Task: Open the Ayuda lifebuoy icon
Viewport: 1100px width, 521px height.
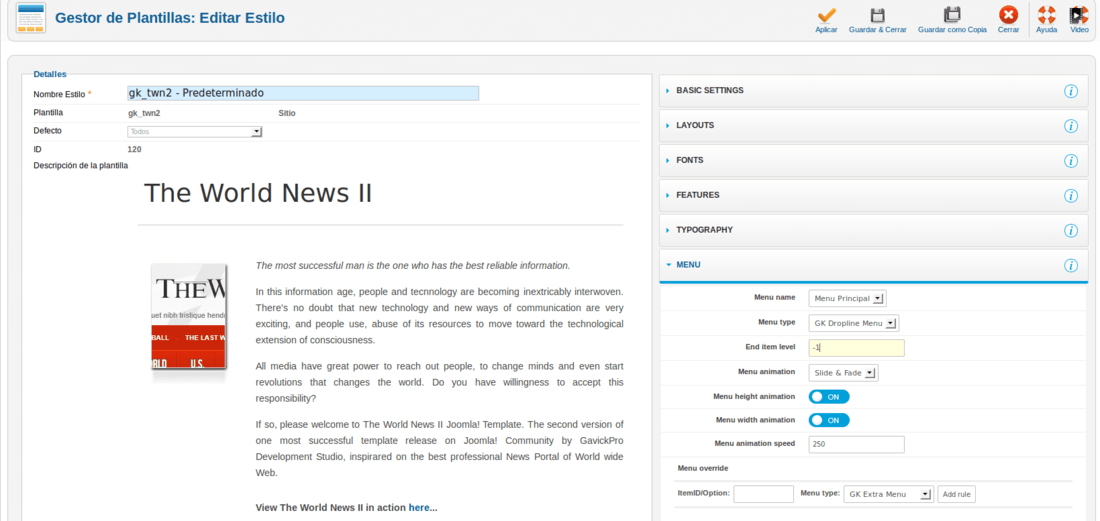Action: coord(1046,15)
